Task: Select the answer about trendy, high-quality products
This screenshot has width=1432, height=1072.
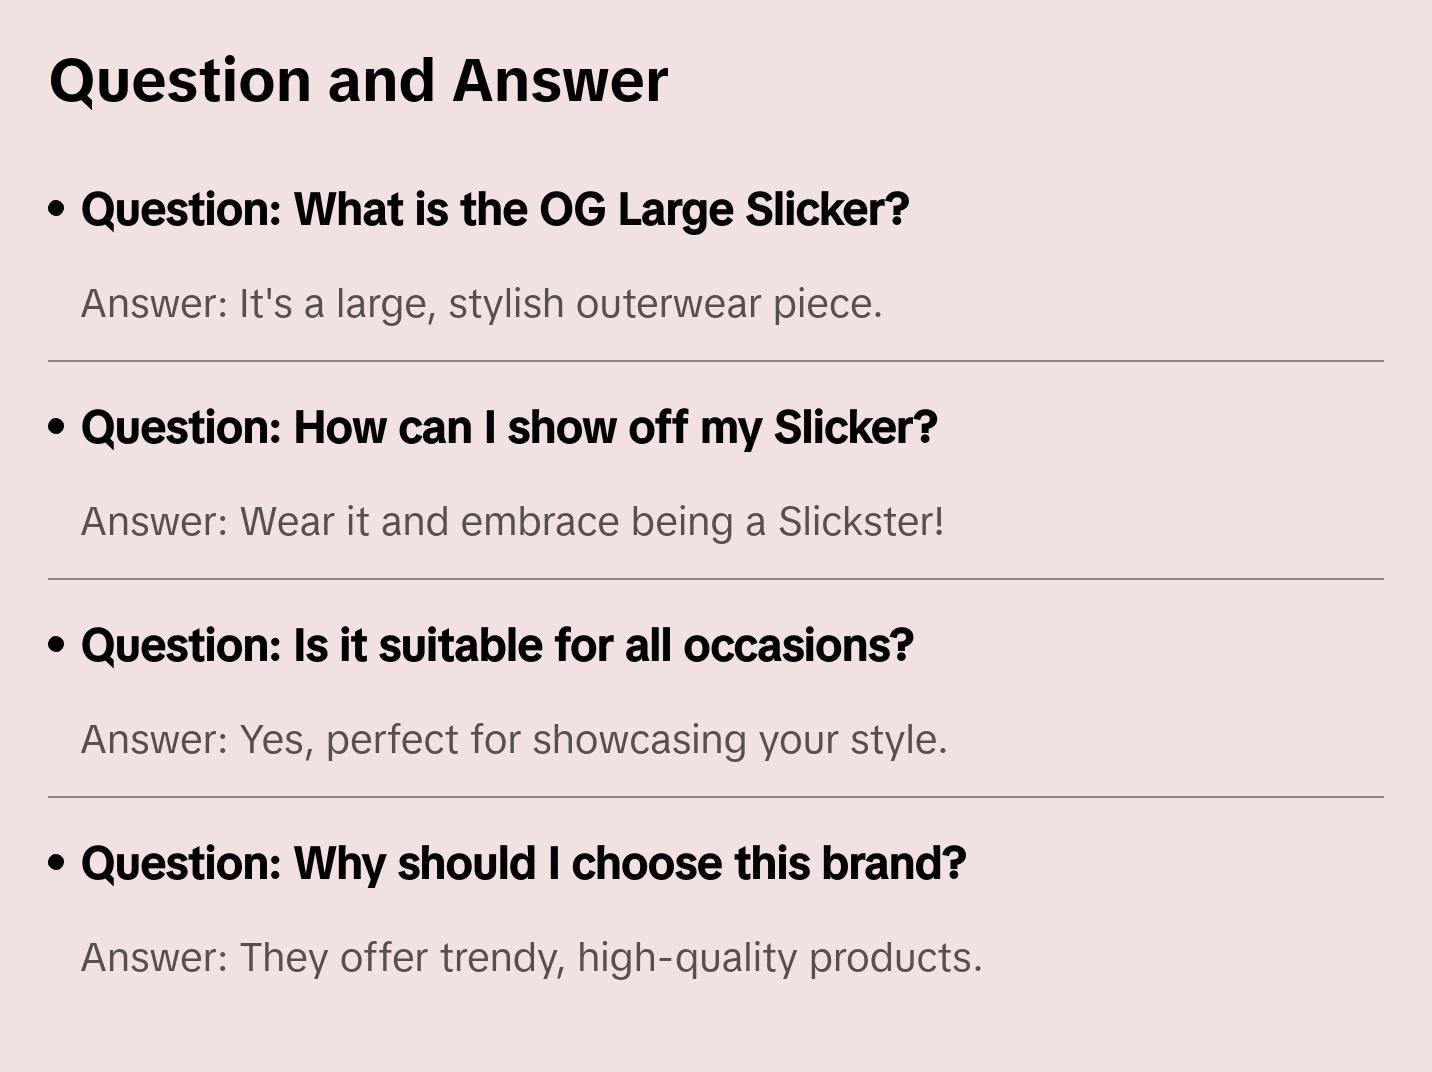Action: click(531, 958)
